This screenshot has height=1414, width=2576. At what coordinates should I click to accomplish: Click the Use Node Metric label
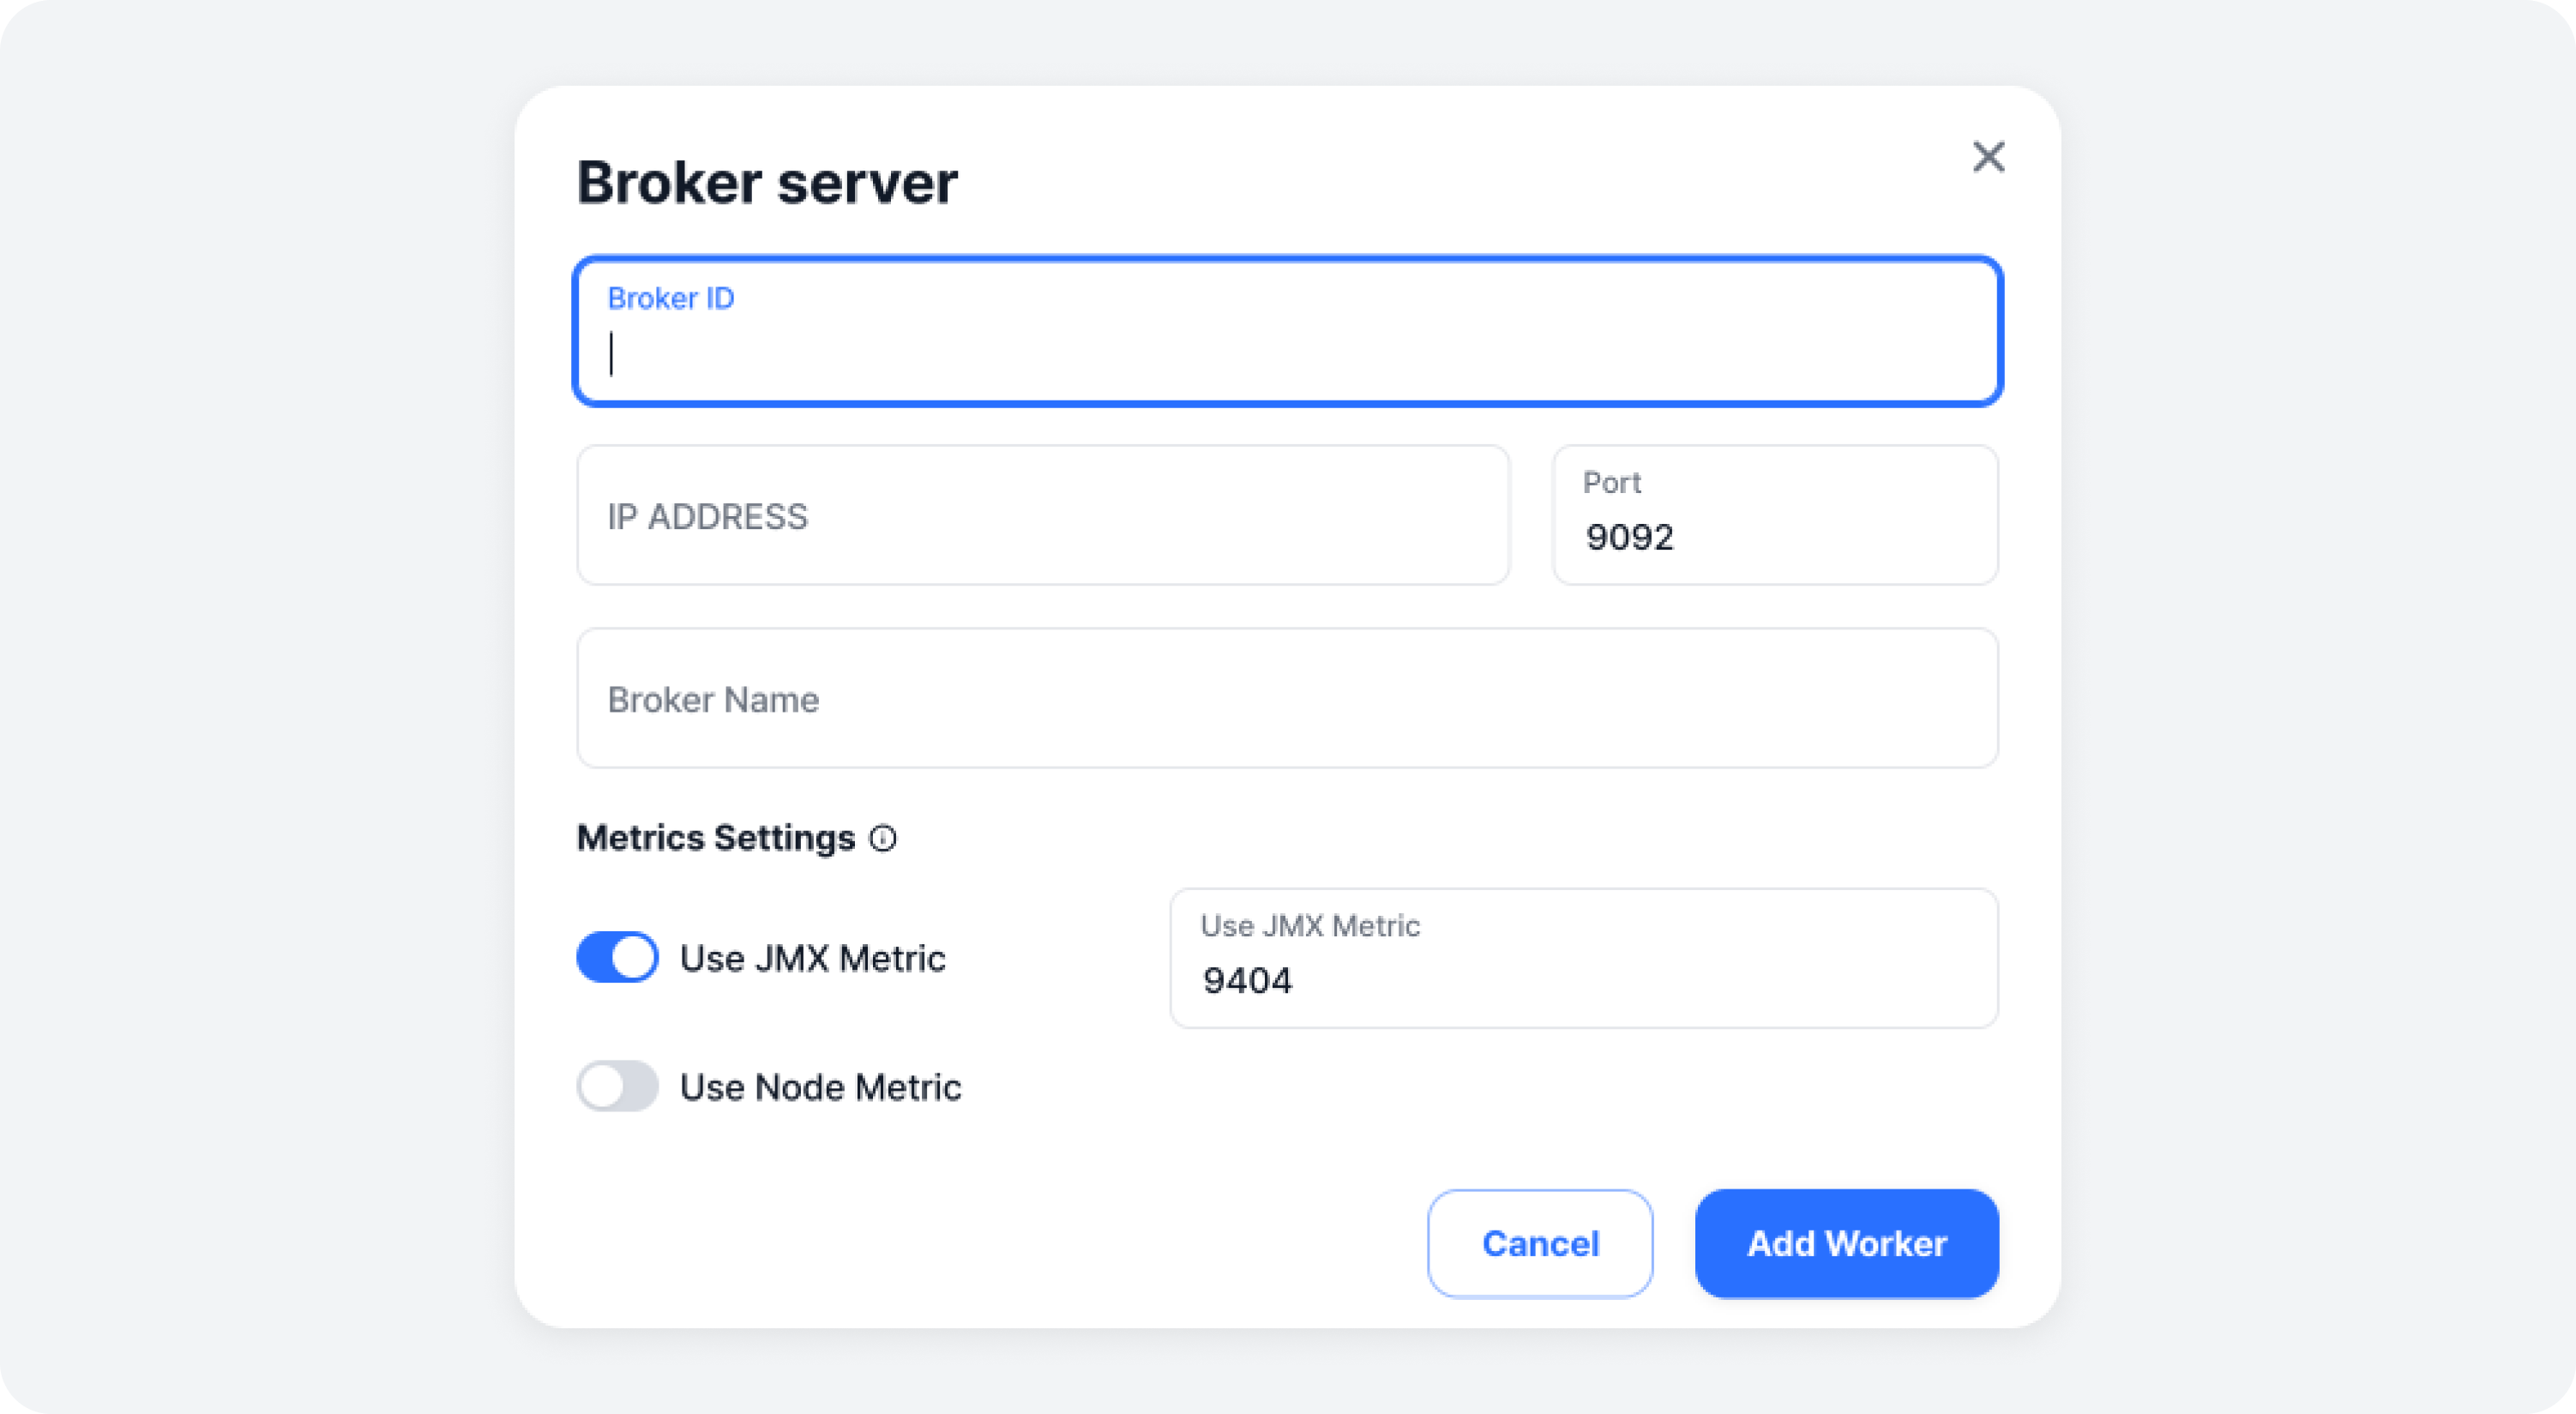click(x=820, y=1087)
